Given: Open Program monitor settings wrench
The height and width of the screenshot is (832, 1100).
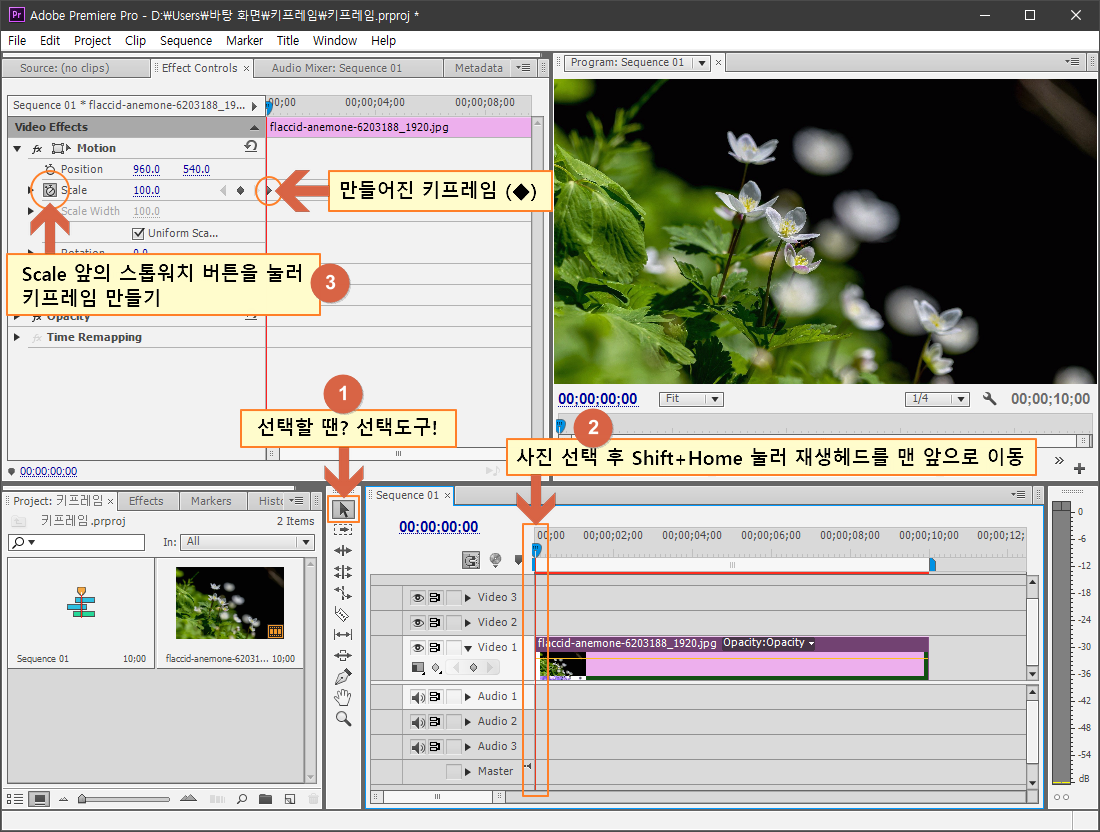Looking at the screenshot, I should coord(990,398).
